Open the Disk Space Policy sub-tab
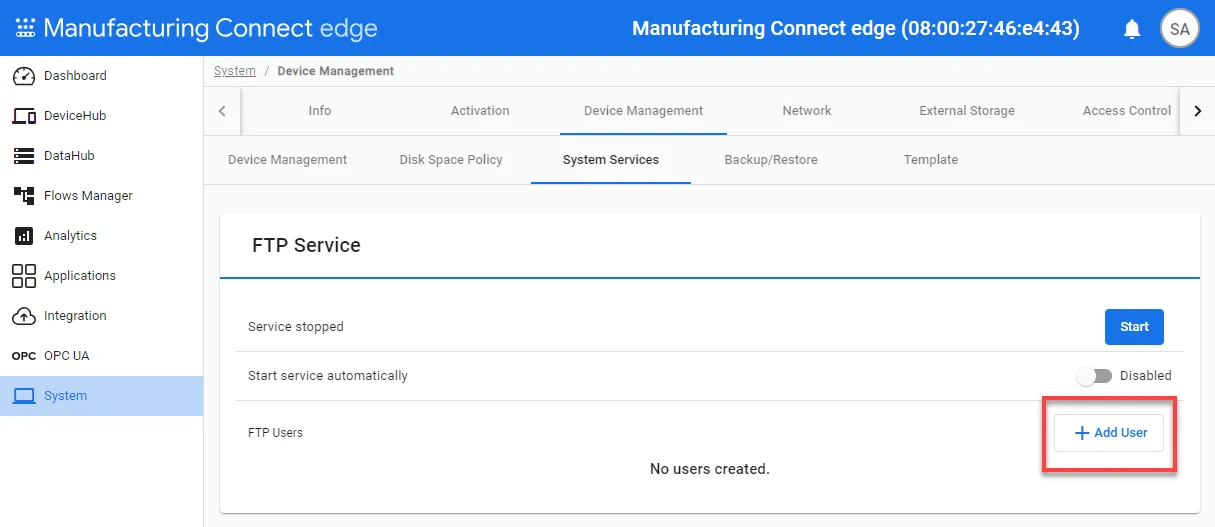The image size is (1215, 527). (x=451, y=160)
